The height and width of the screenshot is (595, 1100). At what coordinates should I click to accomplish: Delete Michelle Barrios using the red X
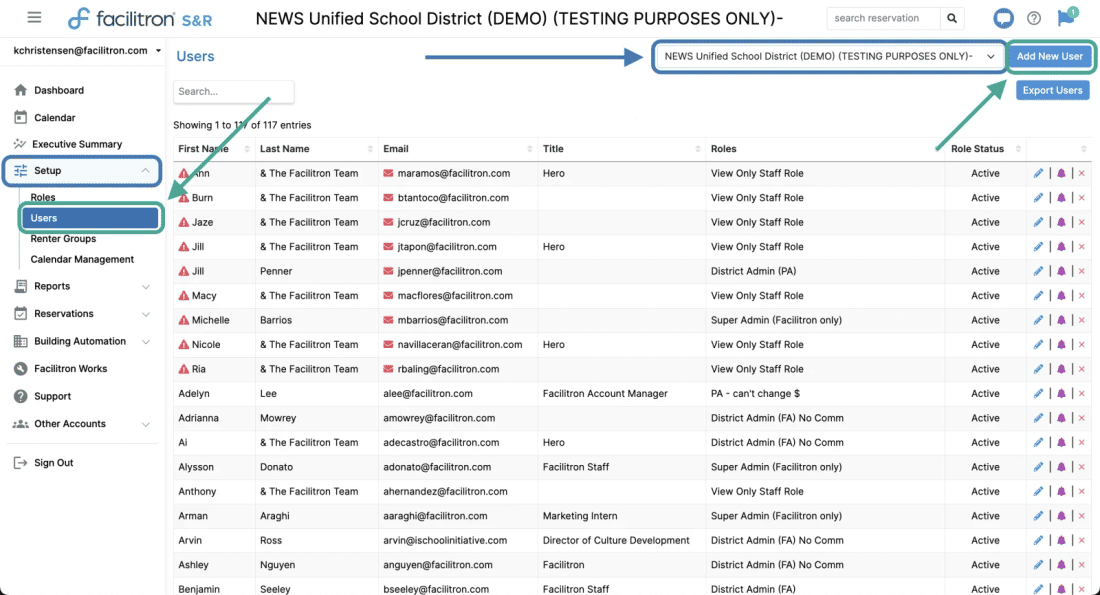point(1082,320)
